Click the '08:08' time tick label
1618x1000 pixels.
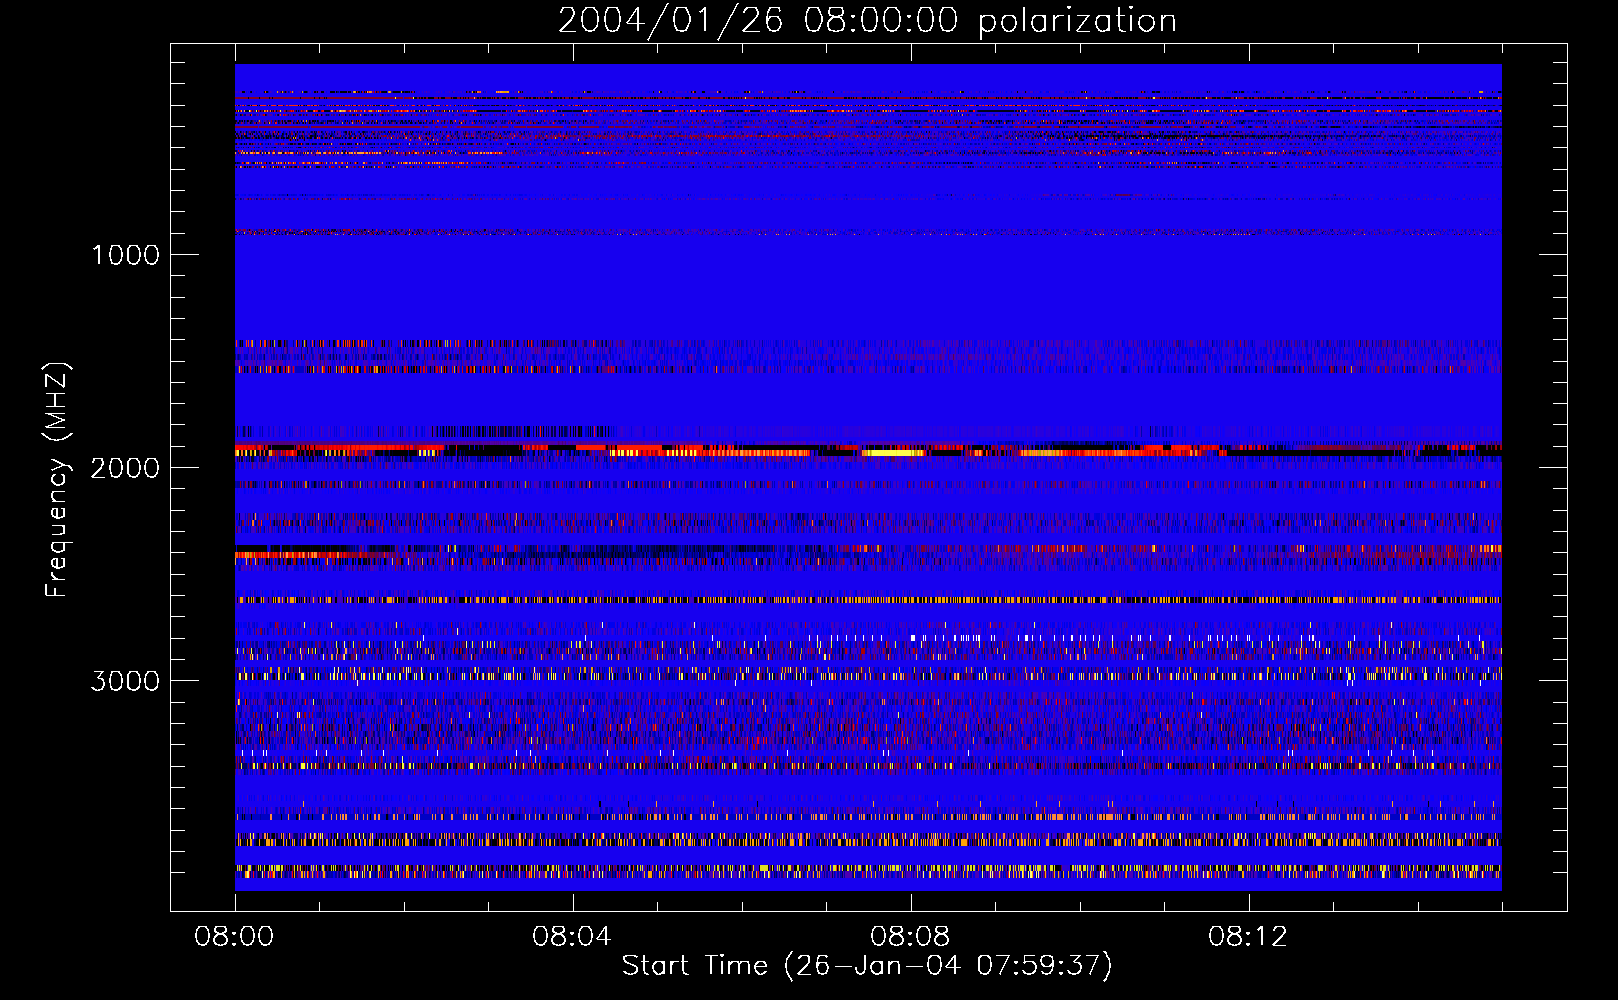pyautogui.click(x=910, y=937)
